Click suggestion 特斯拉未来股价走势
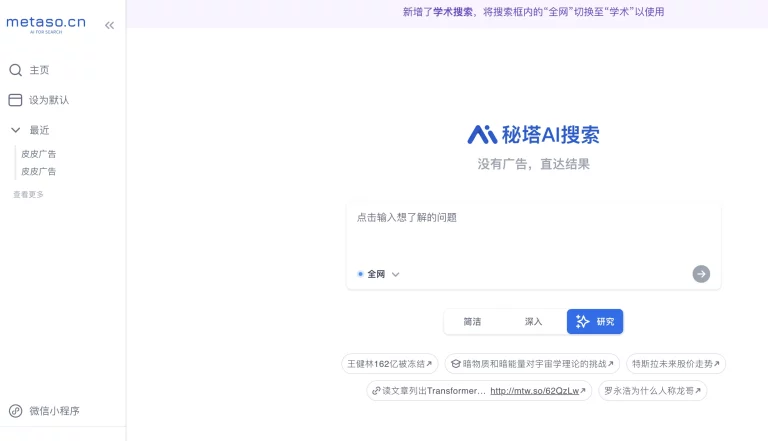The height and width of the screenshot is (441, 768). (676, 364)
